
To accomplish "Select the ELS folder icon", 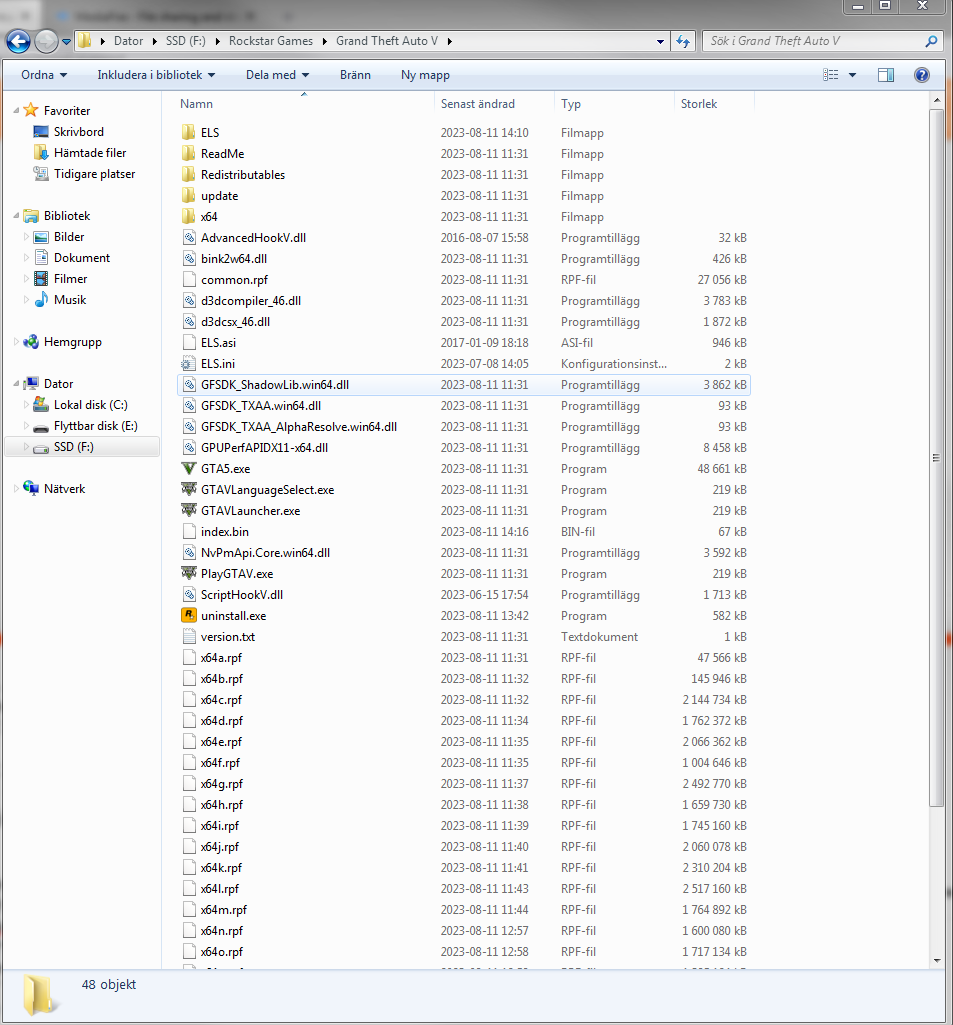I will tap(188, 132).
